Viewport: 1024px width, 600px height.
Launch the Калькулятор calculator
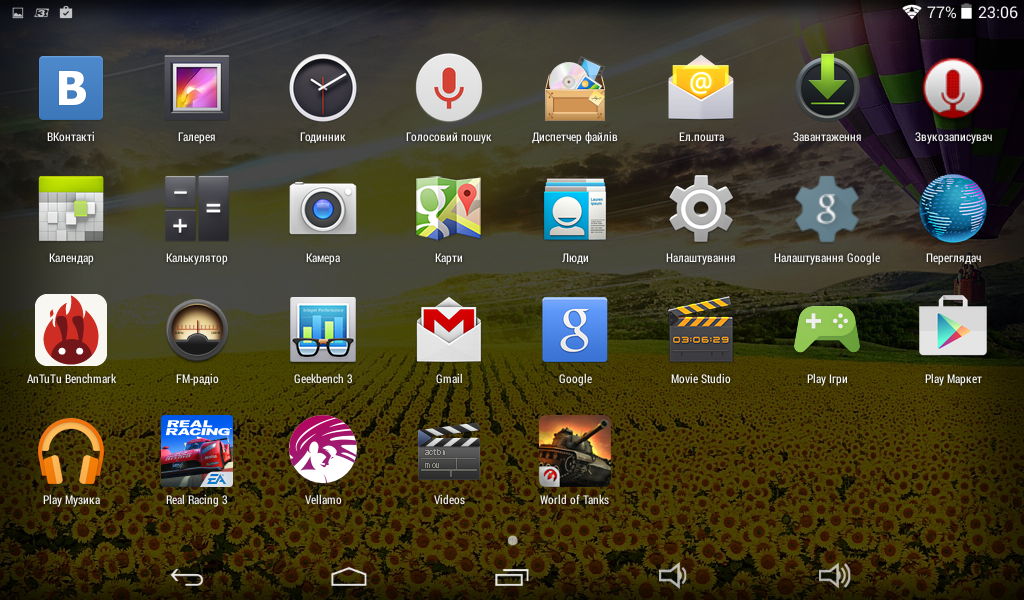coord(197,209)
